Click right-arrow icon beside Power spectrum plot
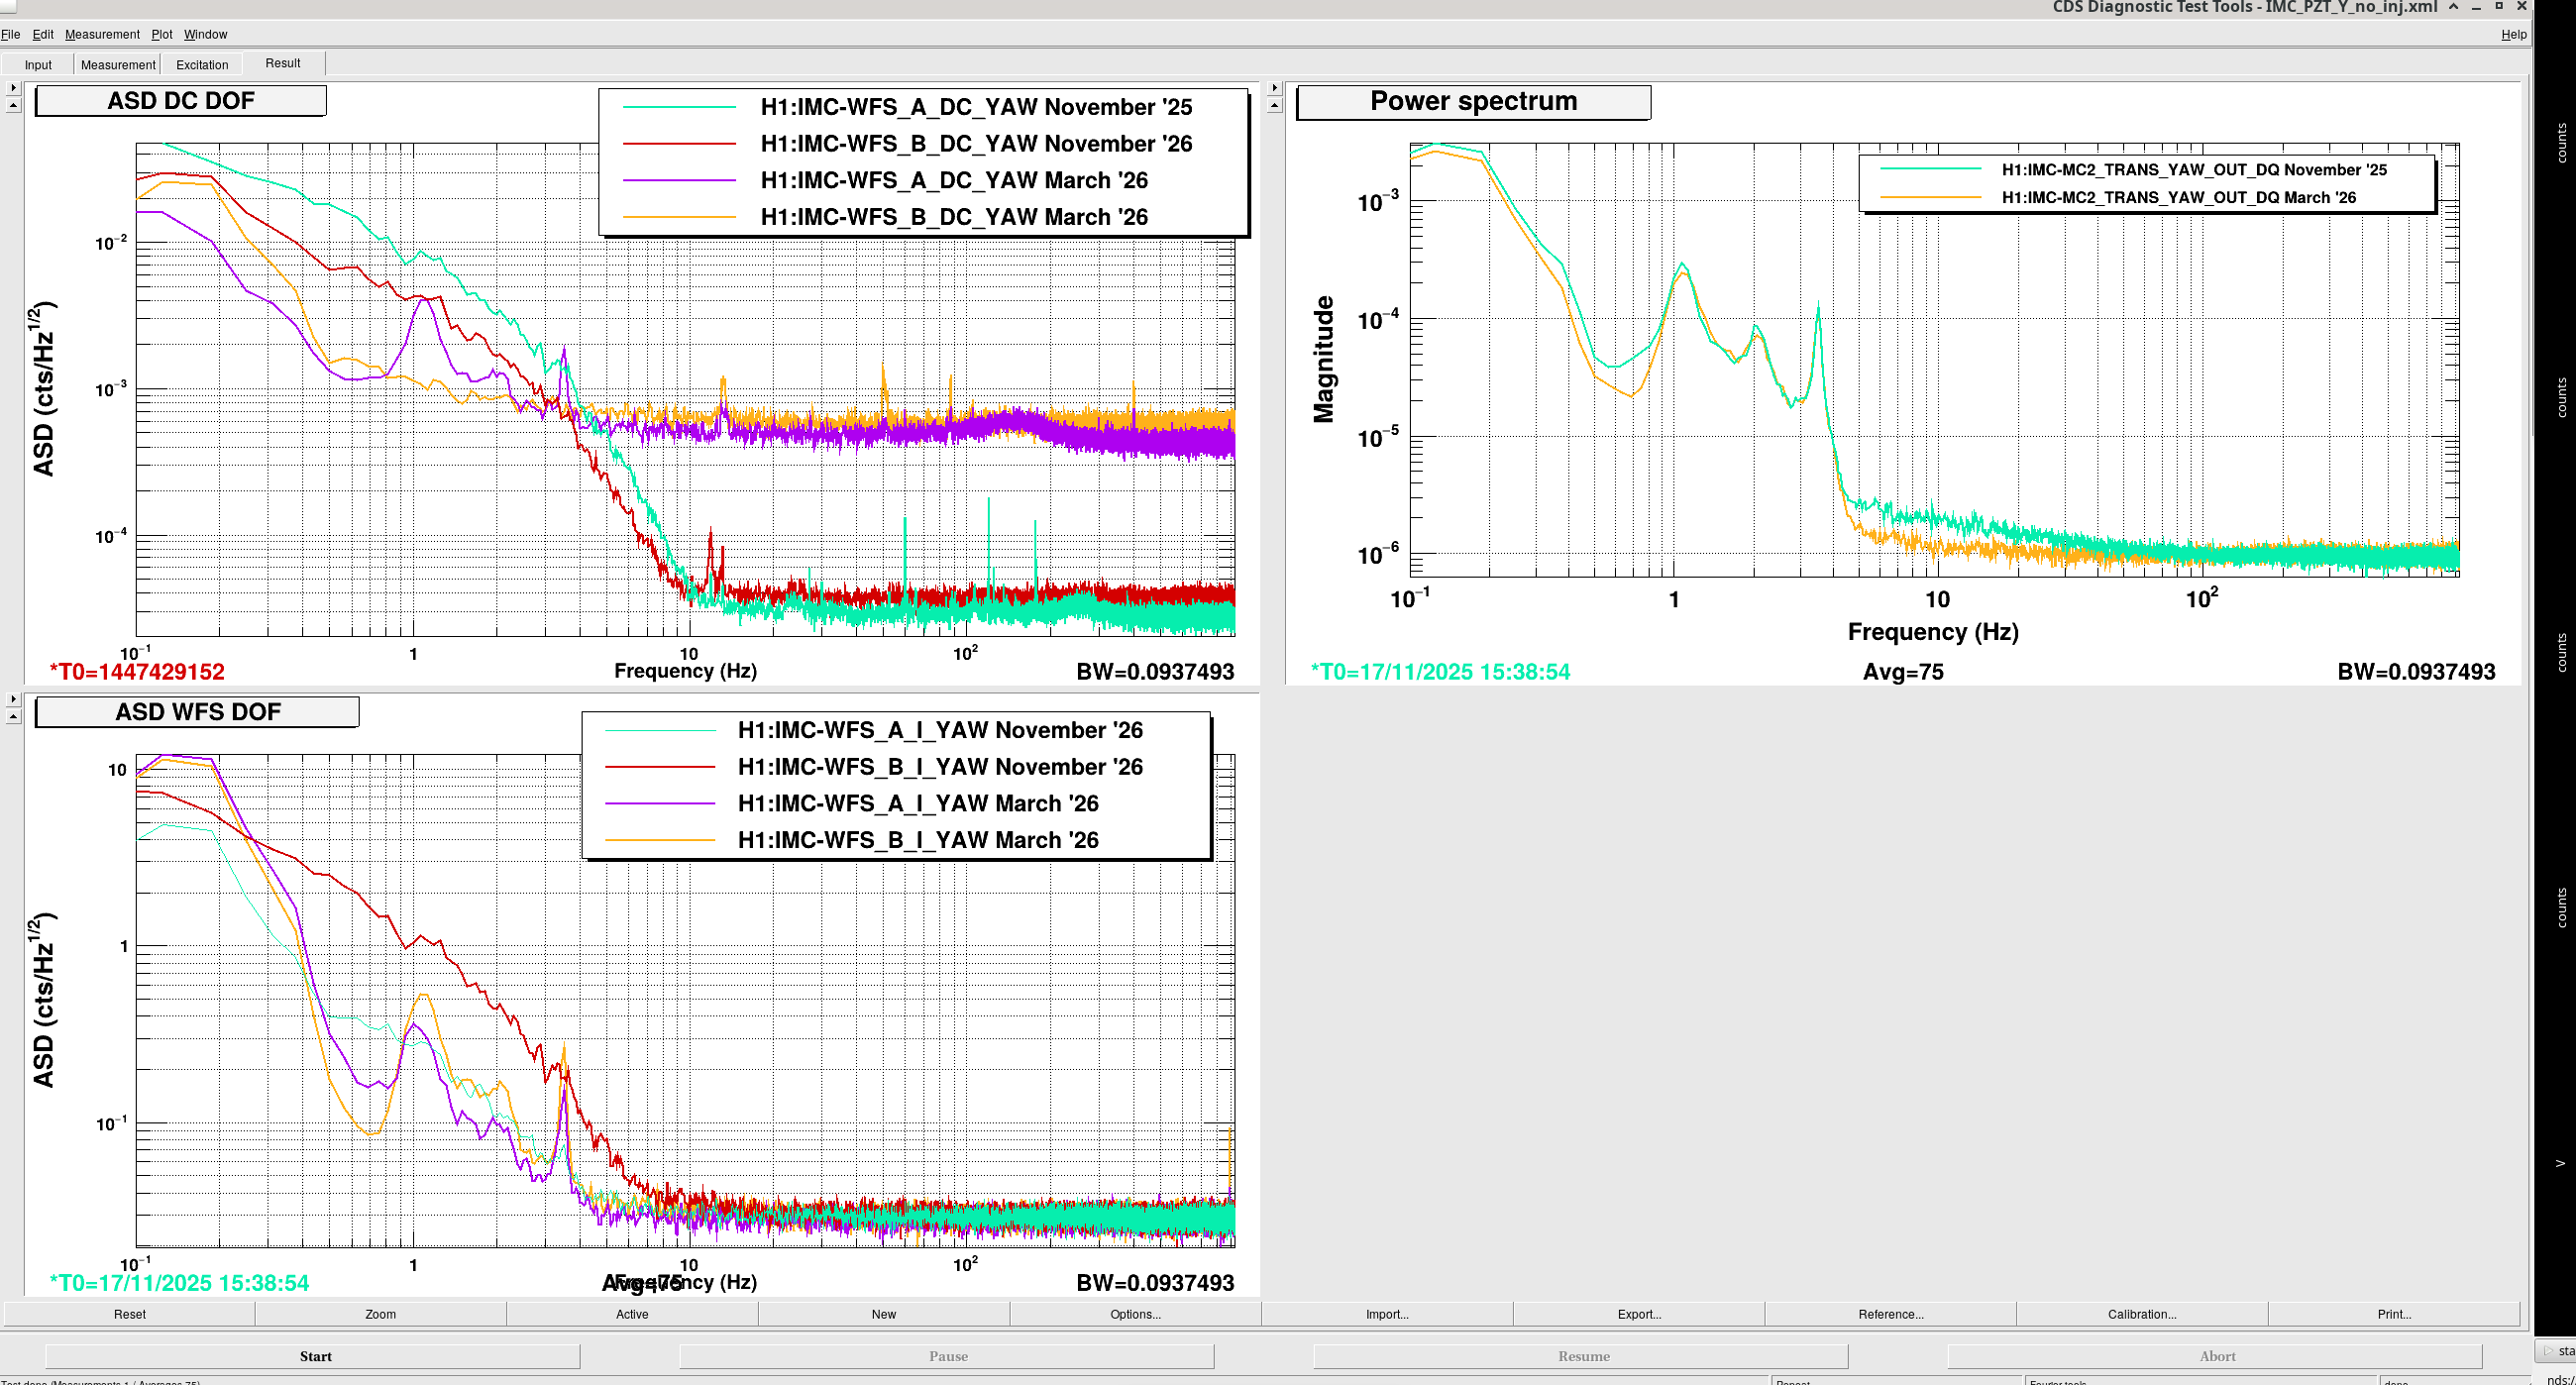 1274,88
